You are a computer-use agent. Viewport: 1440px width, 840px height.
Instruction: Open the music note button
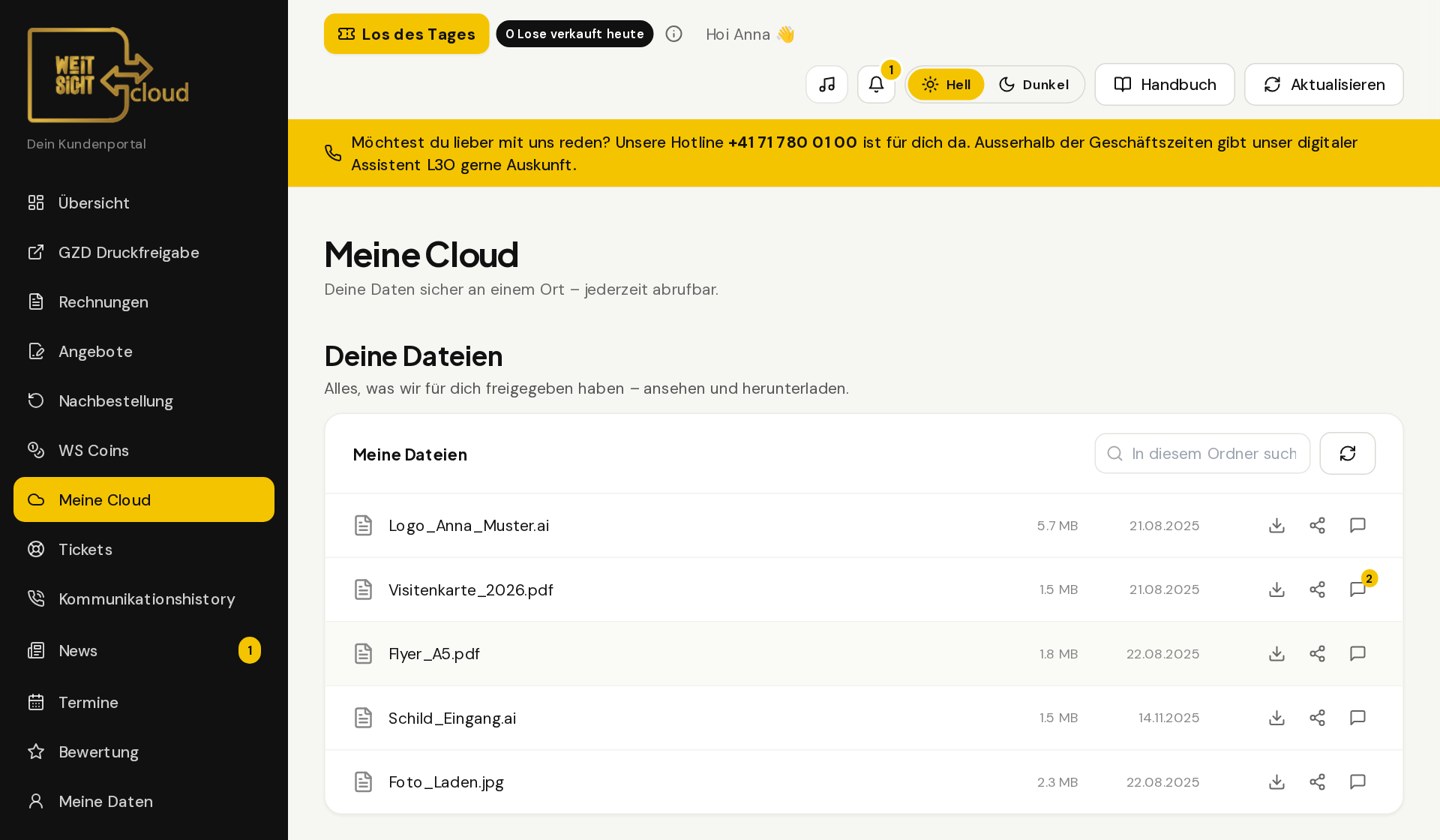click(x=826, y=84)
